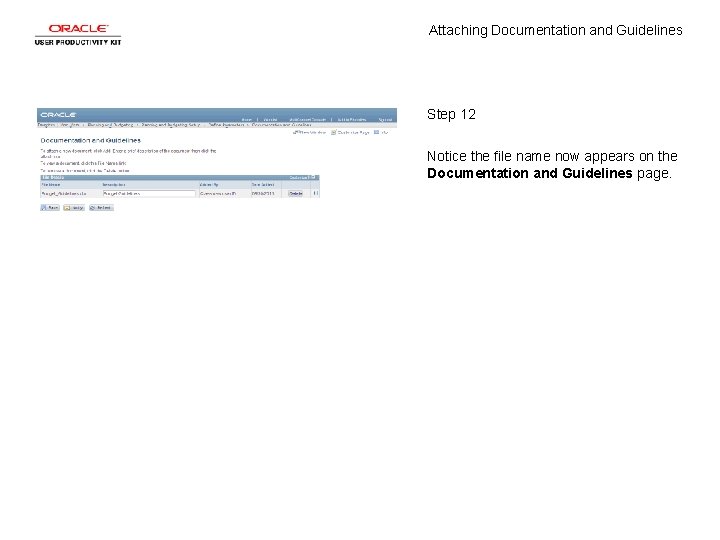Click the Budget_Guidelines file name link
The width and height of the screenshot is (720, 540).
(x=64, y=194)
